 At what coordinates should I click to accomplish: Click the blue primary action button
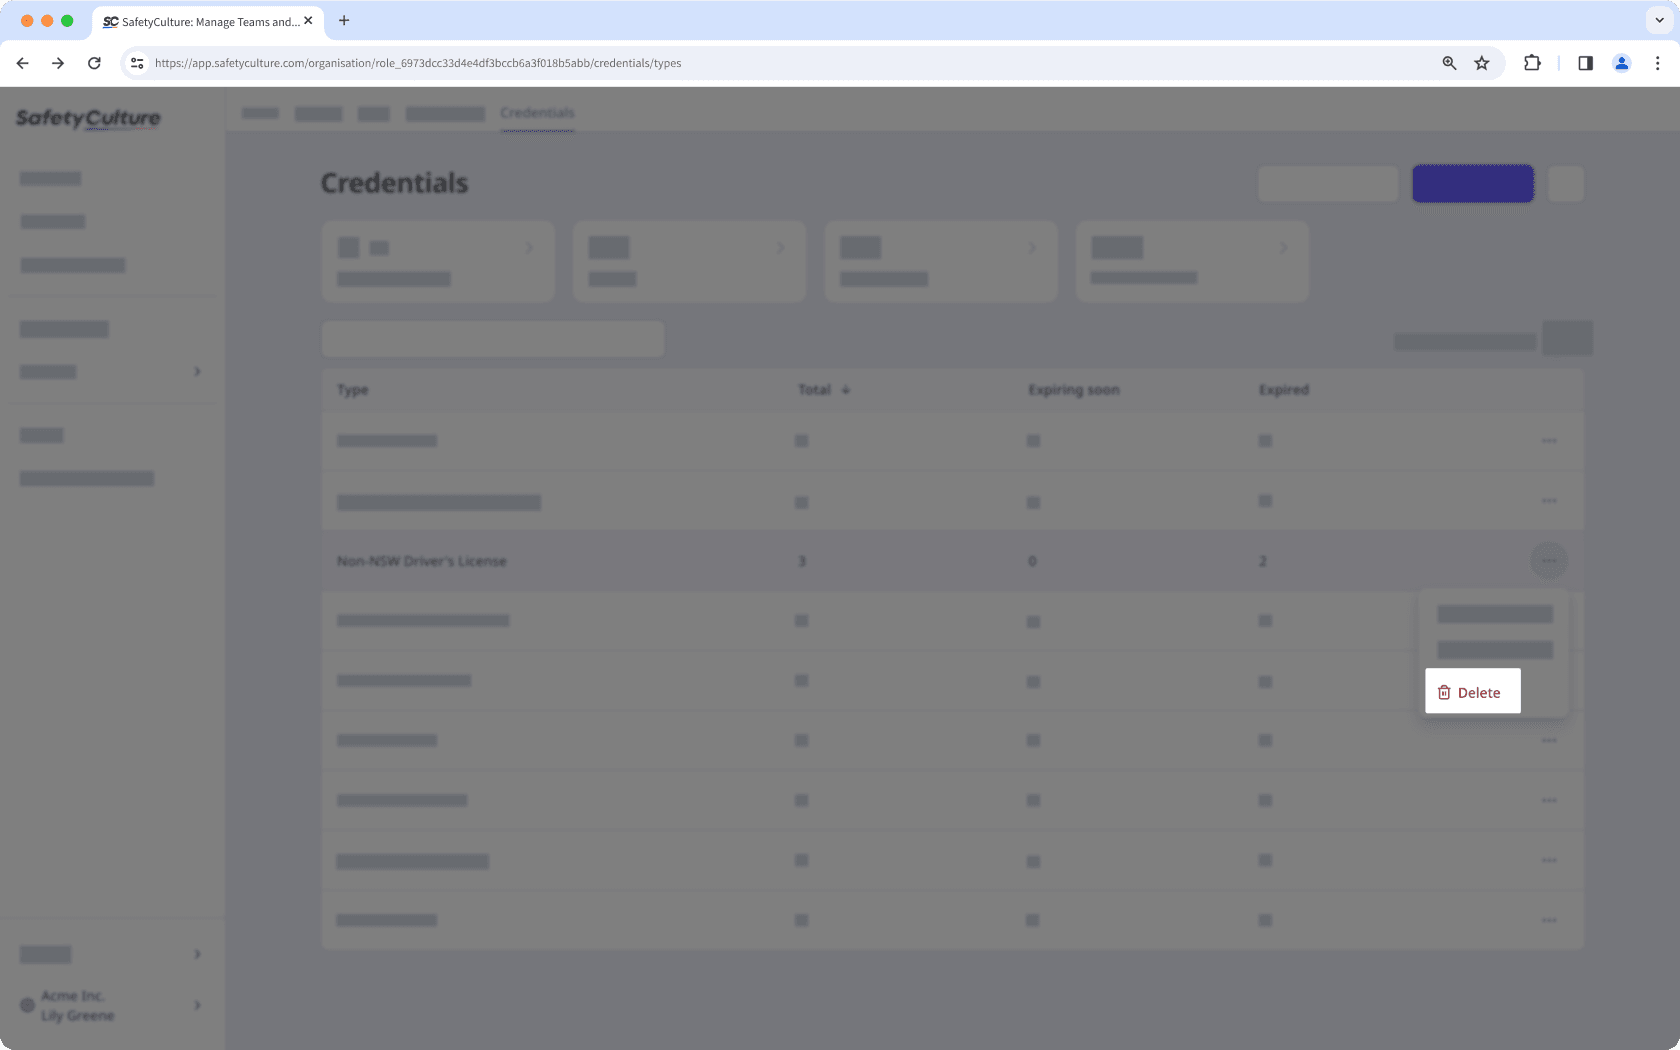pyautogui.click(x=1471, y=183)
